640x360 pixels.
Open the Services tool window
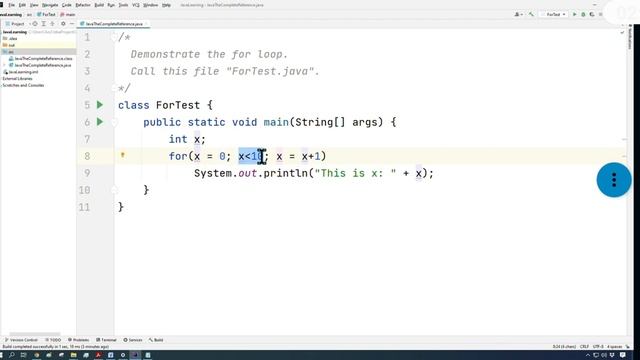click(133, 340)
